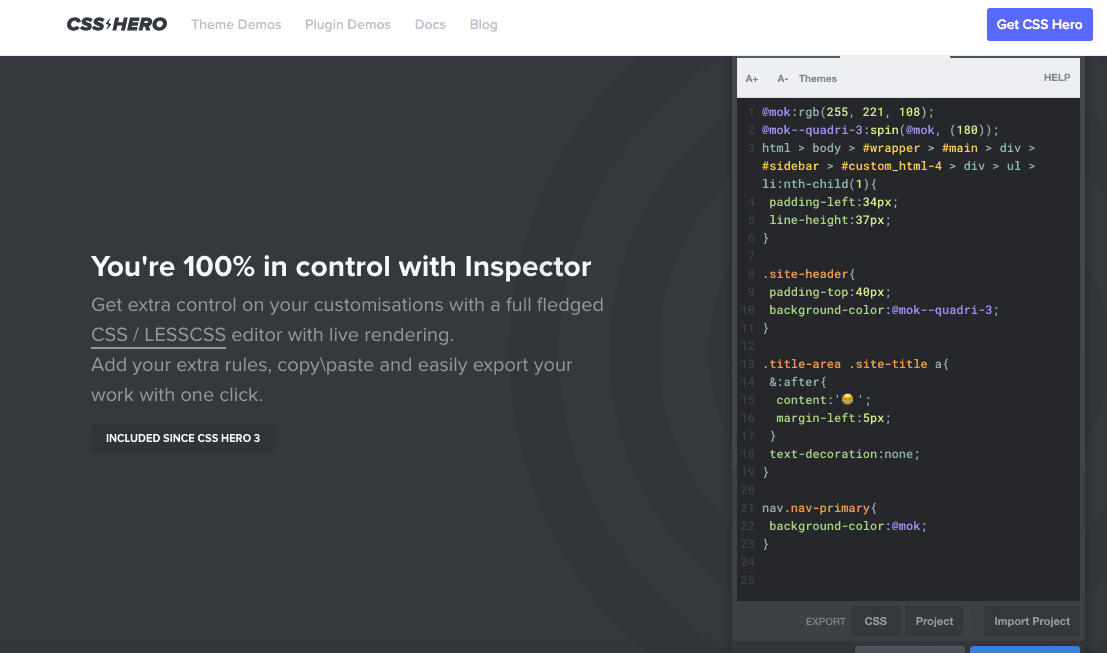Viewport: 1107px width, 653px height.
Task: Click the "background-color:@mok;" code line
Action: coord(848,526)
